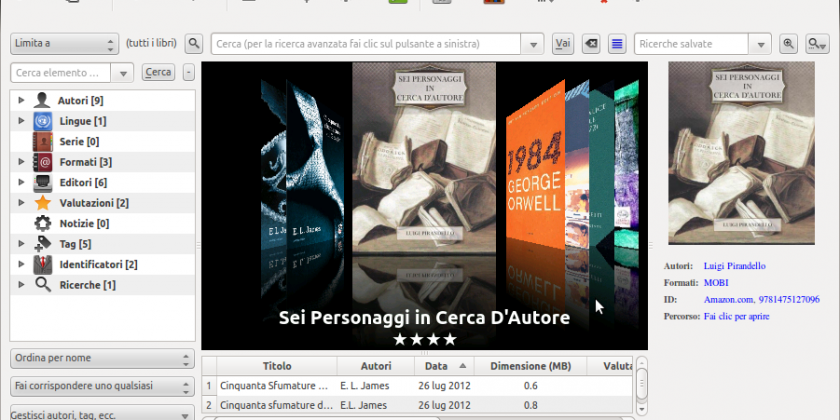
Task: Click the Valutazioni star icon
Action: point(42,203)
